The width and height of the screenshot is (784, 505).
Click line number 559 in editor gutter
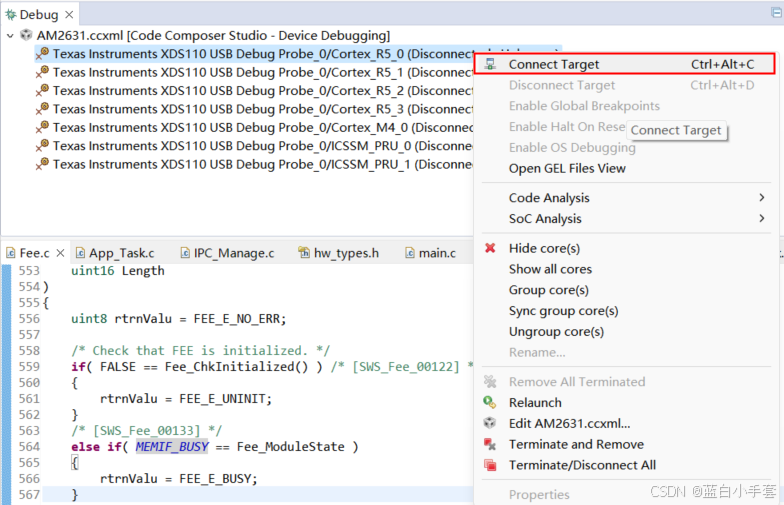click(x=29, y=366)
